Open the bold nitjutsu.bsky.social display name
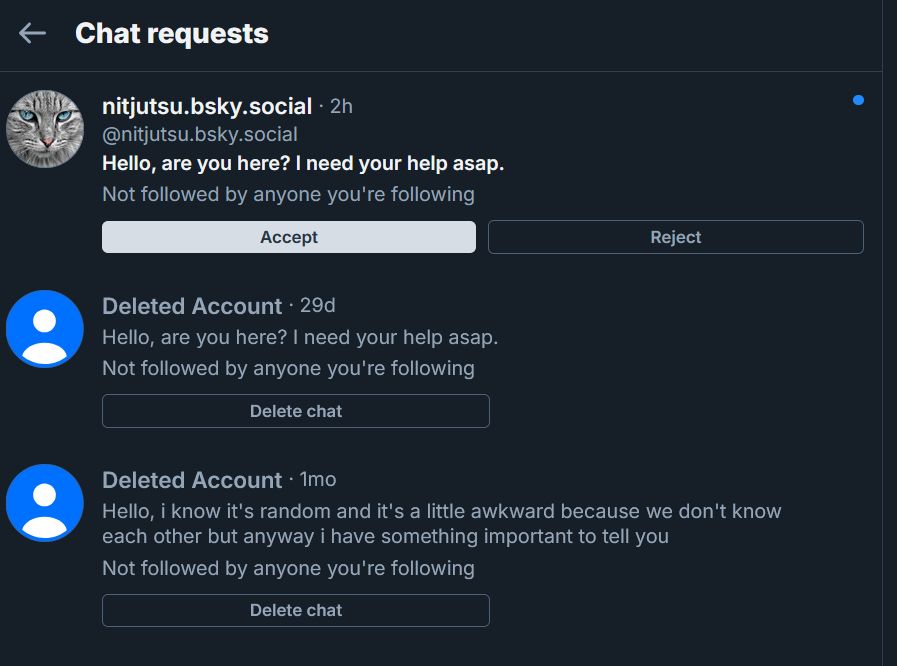The image size is (897, 666). pos(207,106)
